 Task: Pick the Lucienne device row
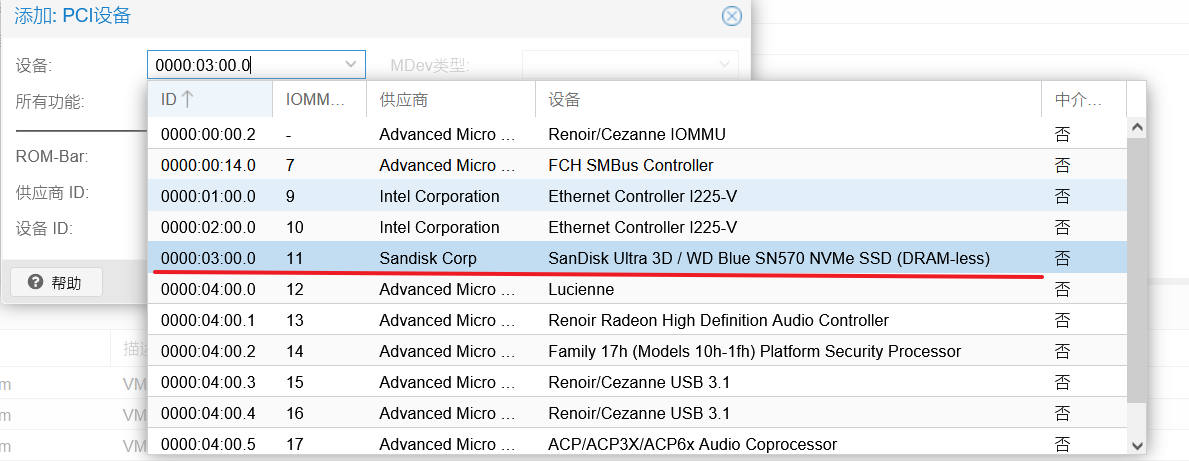(x=581, y=289)
